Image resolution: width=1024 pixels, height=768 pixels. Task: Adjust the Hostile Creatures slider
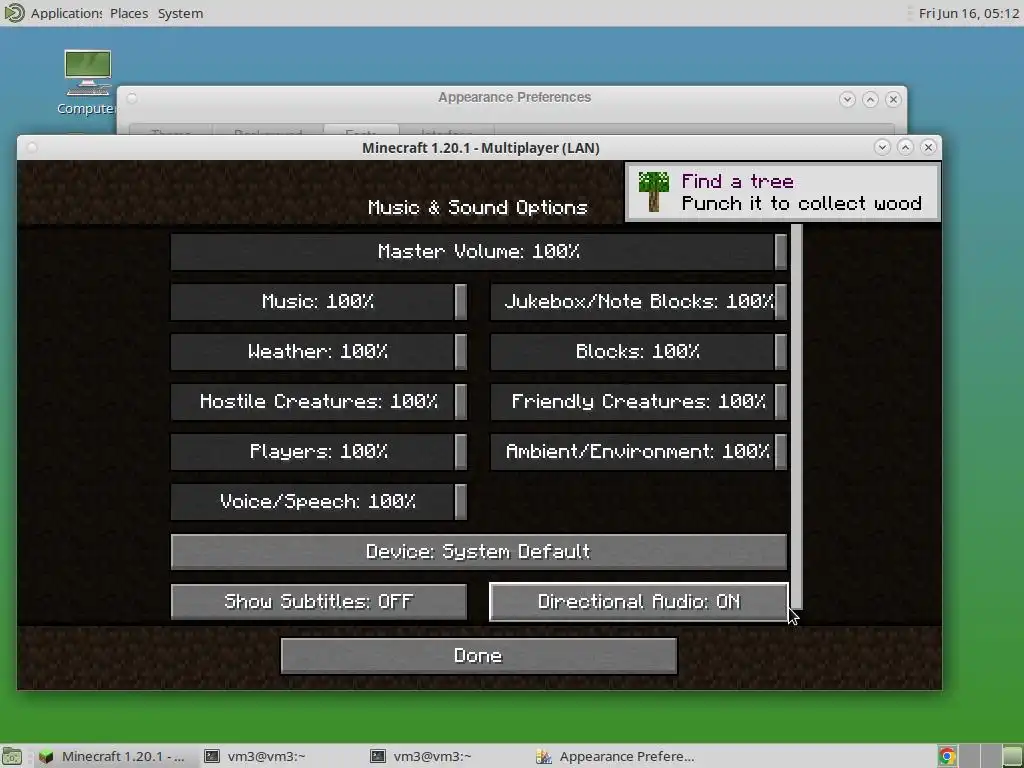[x=319, y=401]
